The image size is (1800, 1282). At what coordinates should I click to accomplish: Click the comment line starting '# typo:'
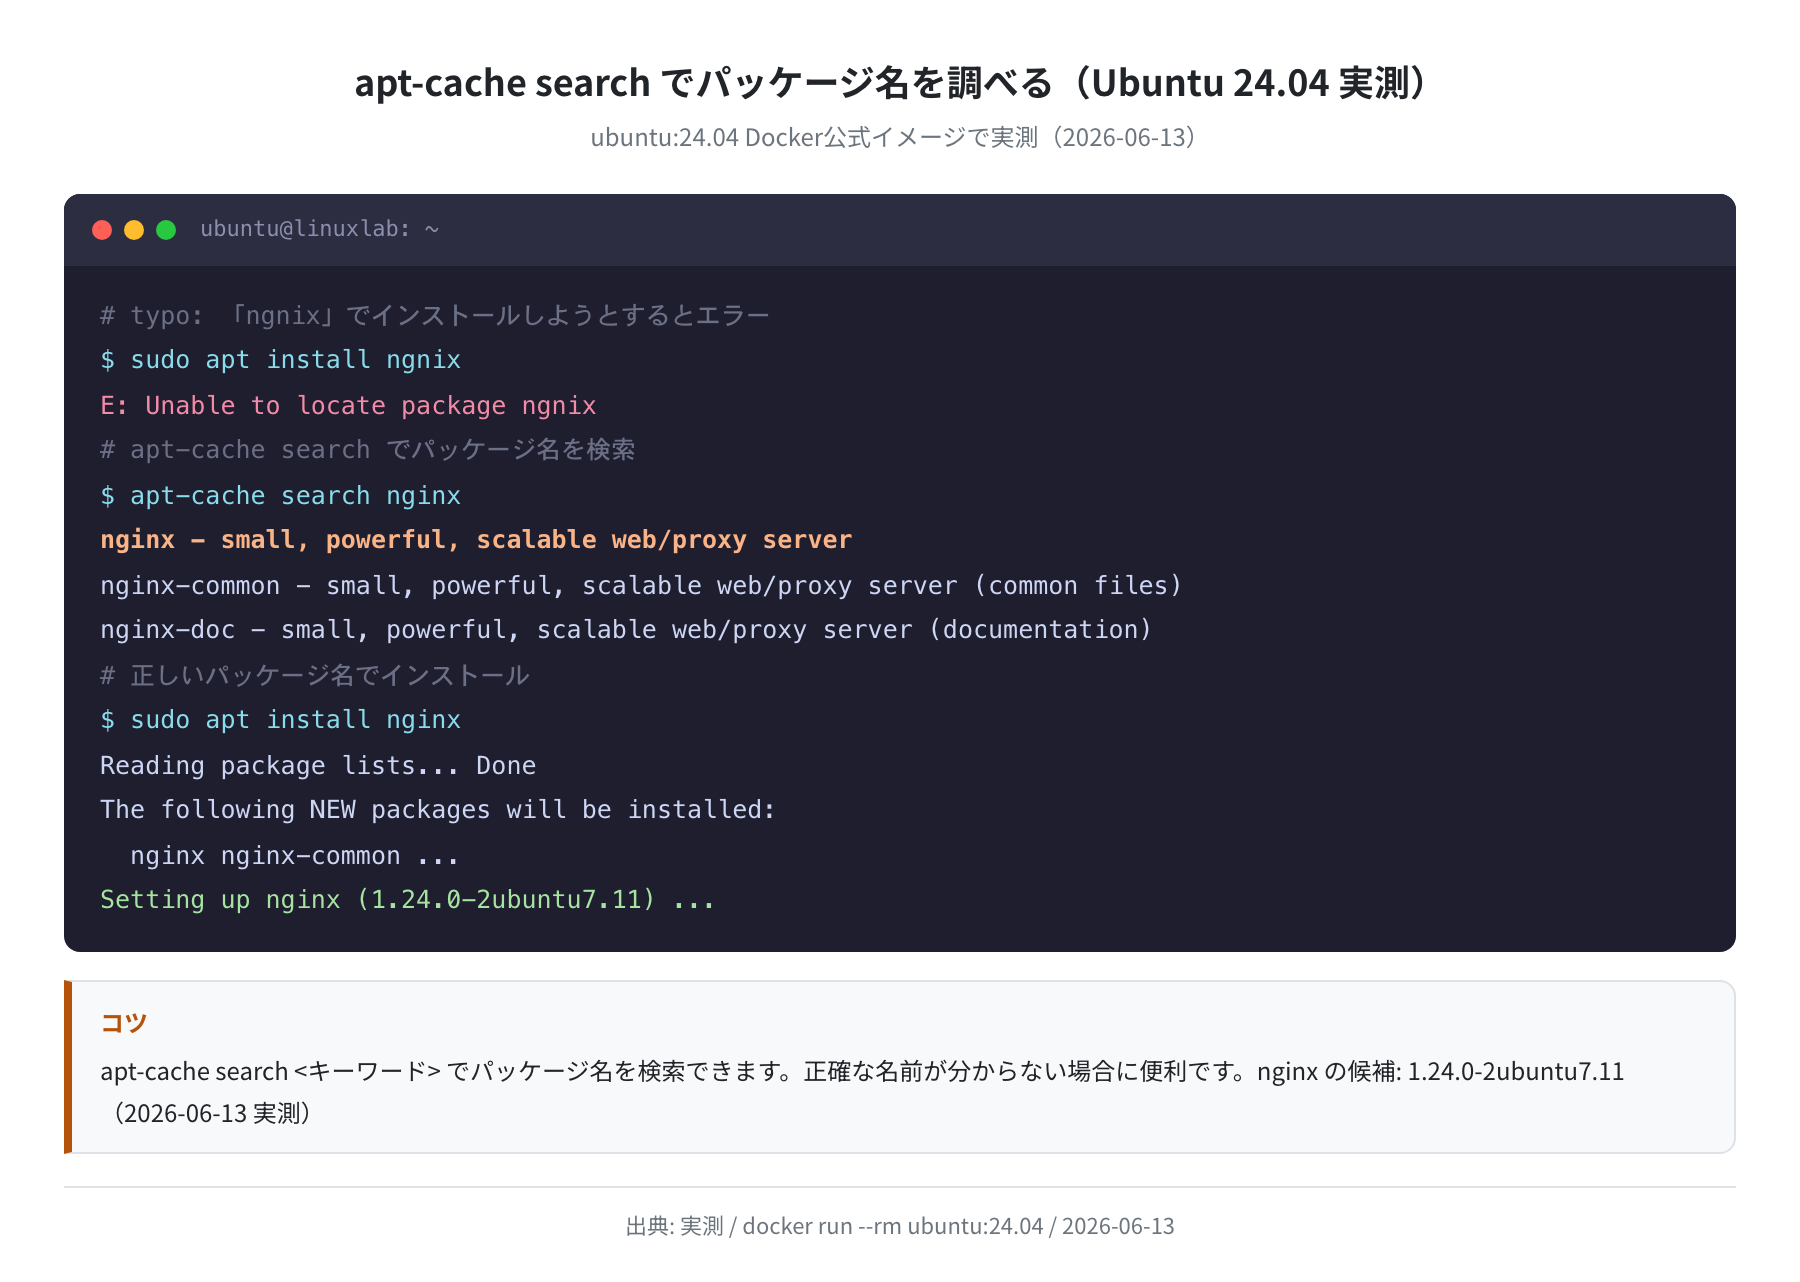(x=435, y=316)
